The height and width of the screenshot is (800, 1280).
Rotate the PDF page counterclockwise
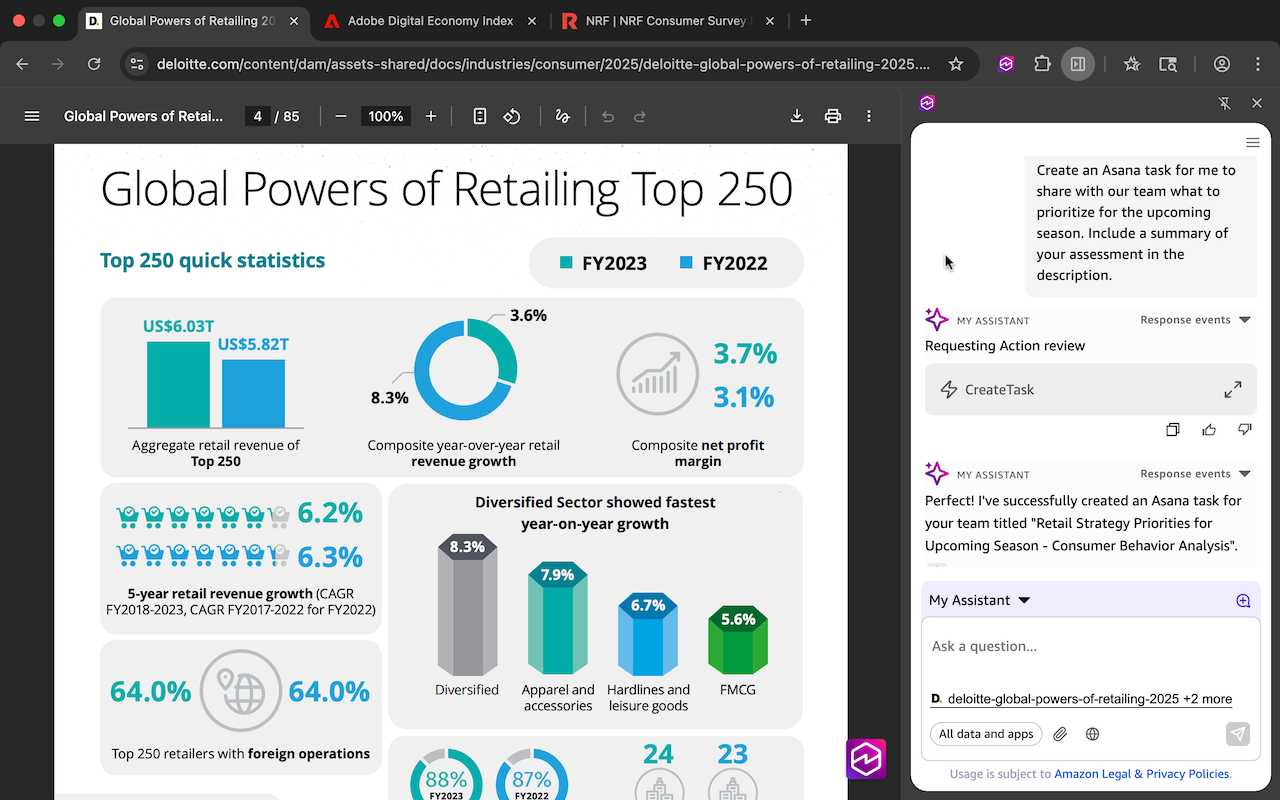(x=512, y=116)
